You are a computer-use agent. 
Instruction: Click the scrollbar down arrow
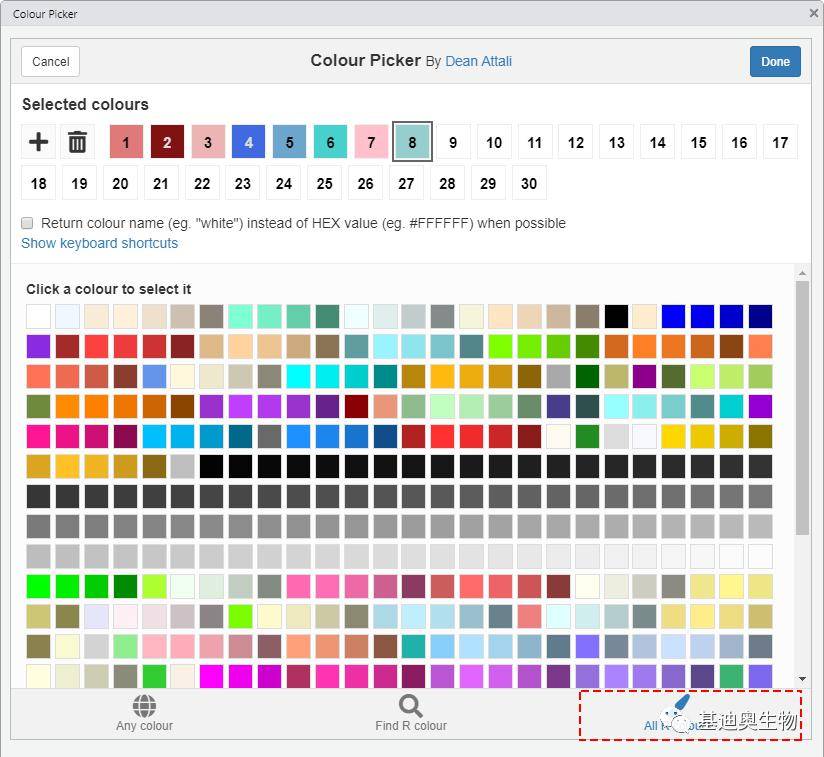(x=802, y=679)
